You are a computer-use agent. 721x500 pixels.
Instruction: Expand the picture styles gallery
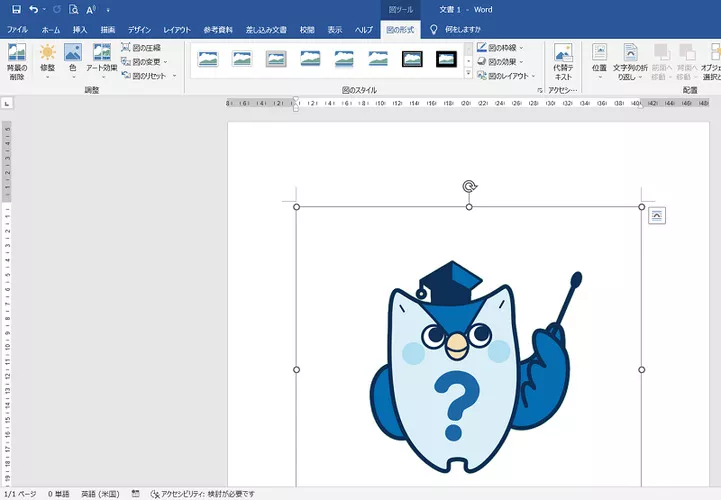[467, 74]
